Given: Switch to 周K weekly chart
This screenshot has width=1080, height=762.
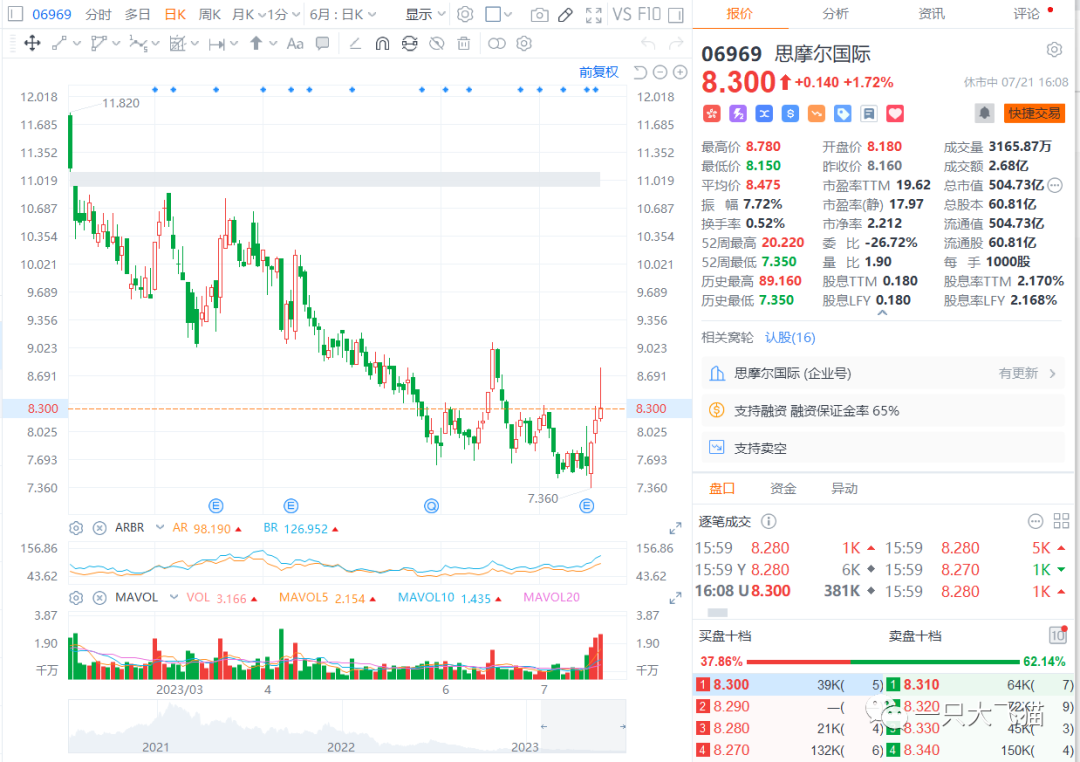Looking at the screenshot, I should (209, 14).
